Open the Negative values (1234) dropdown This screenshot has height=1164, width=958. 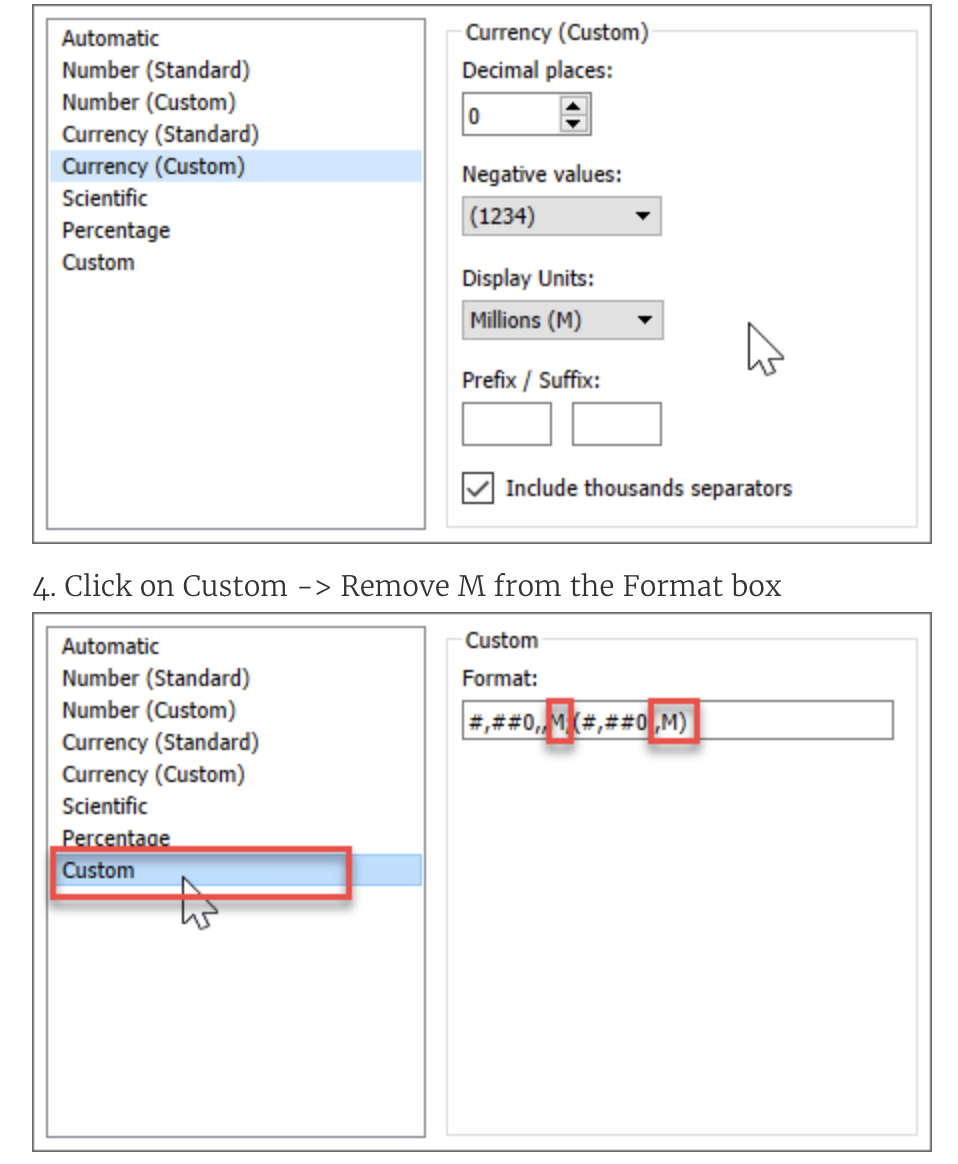562,216
